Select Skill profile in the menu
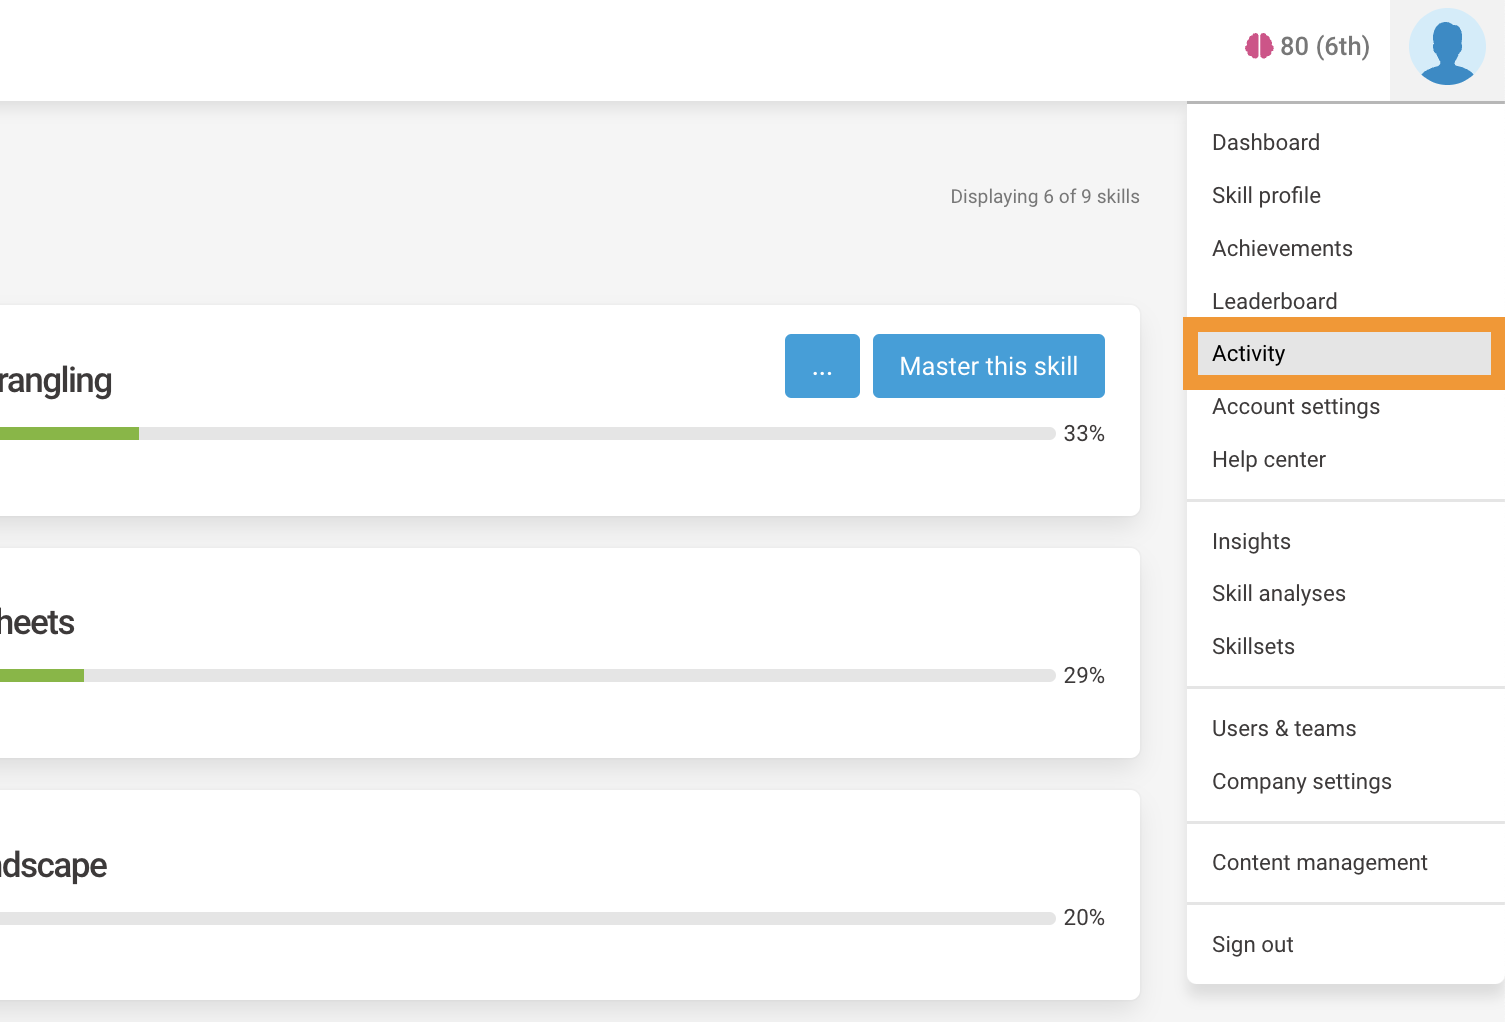The image size is (1505, 1022). click(x=1266, y=195)
